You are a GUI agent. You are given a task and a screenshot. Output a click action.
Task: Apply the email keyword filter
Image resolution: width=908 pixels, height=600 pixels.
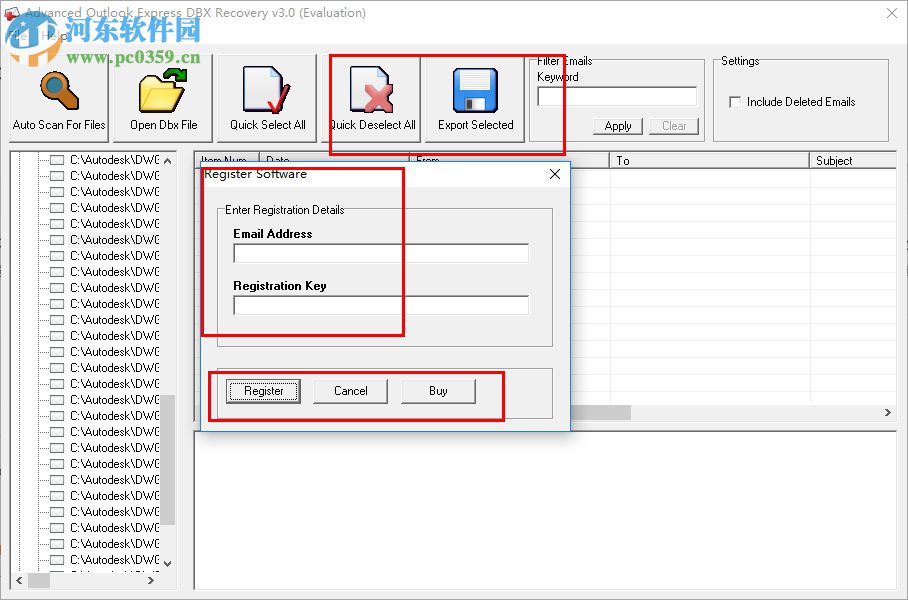tap(617, 126)
